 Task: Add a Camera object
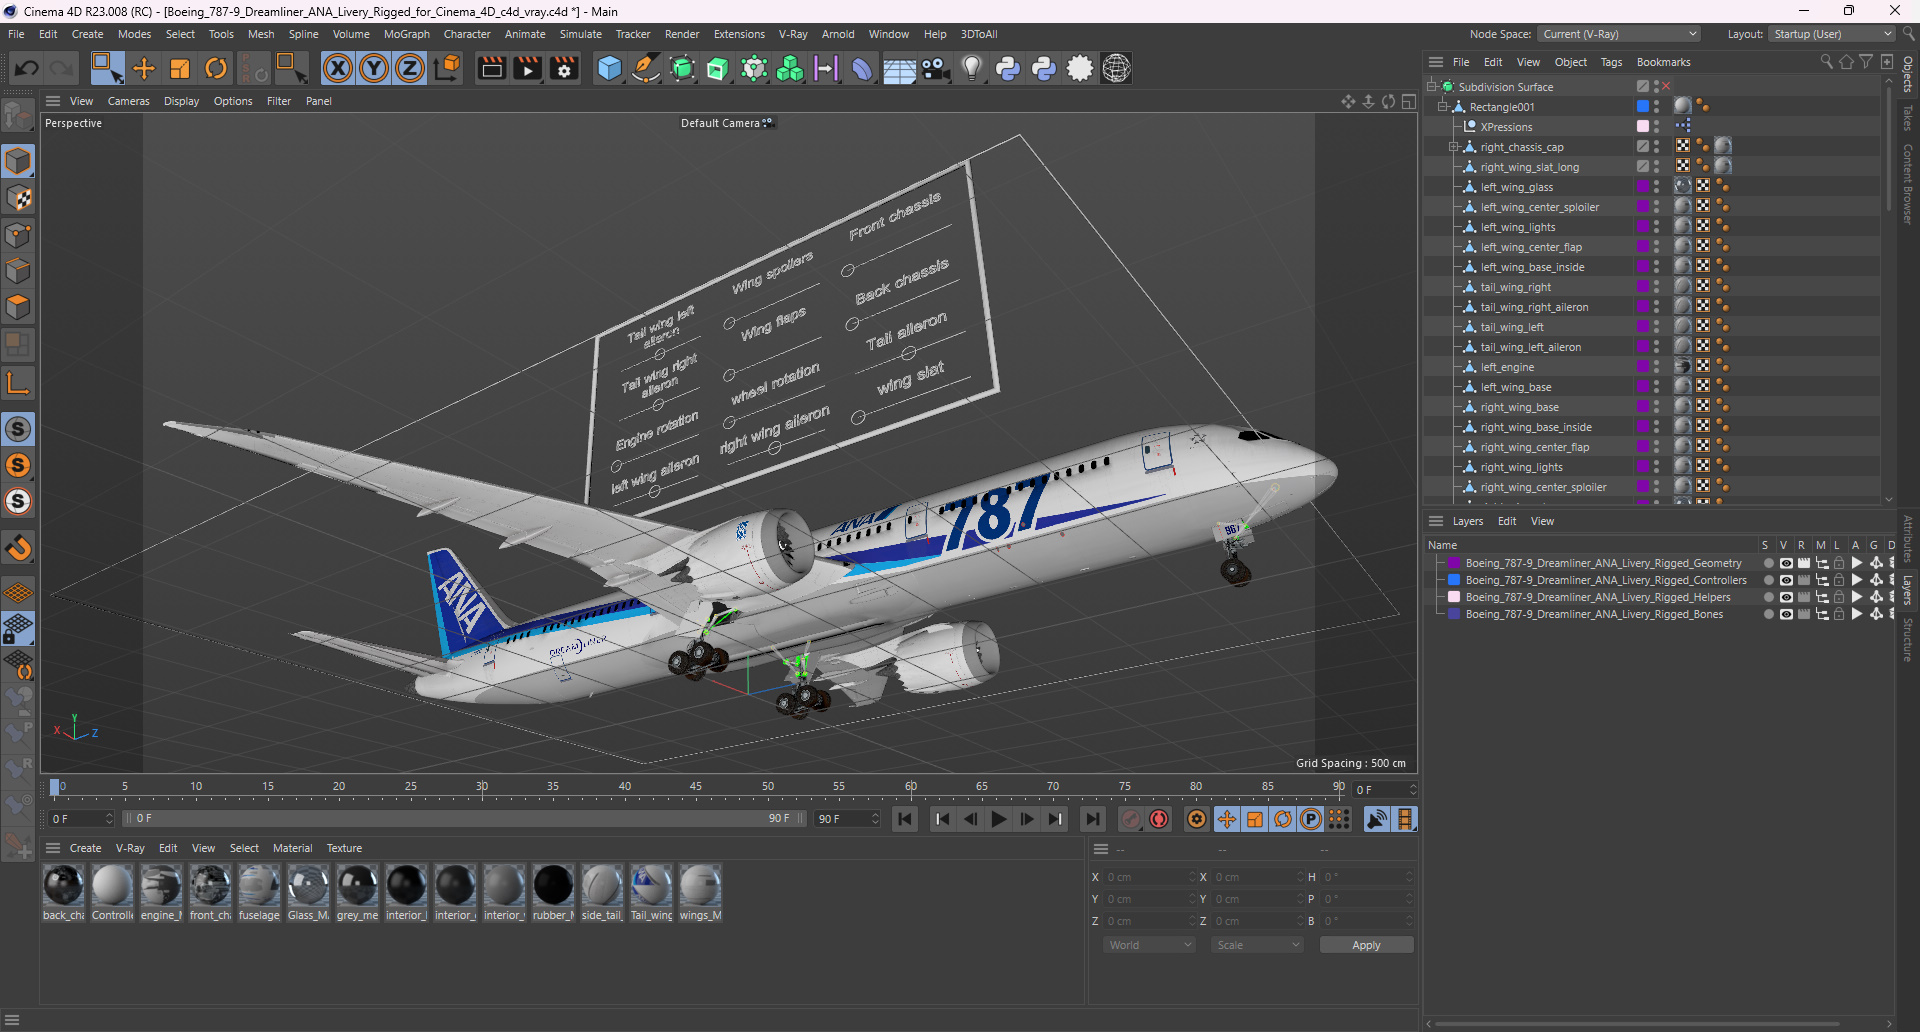pos(935,68)
